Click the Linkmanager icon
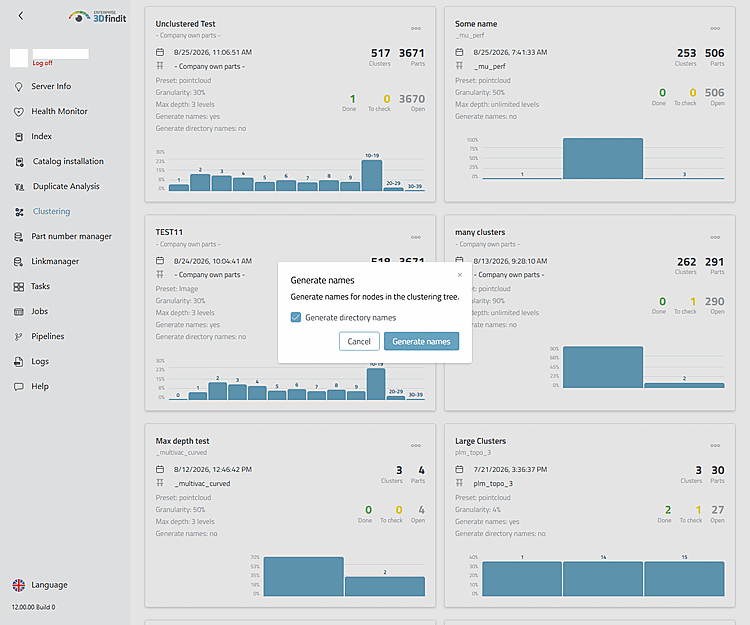Image resolution: width=750 pixels, height=625 pixels. (19, 262)
